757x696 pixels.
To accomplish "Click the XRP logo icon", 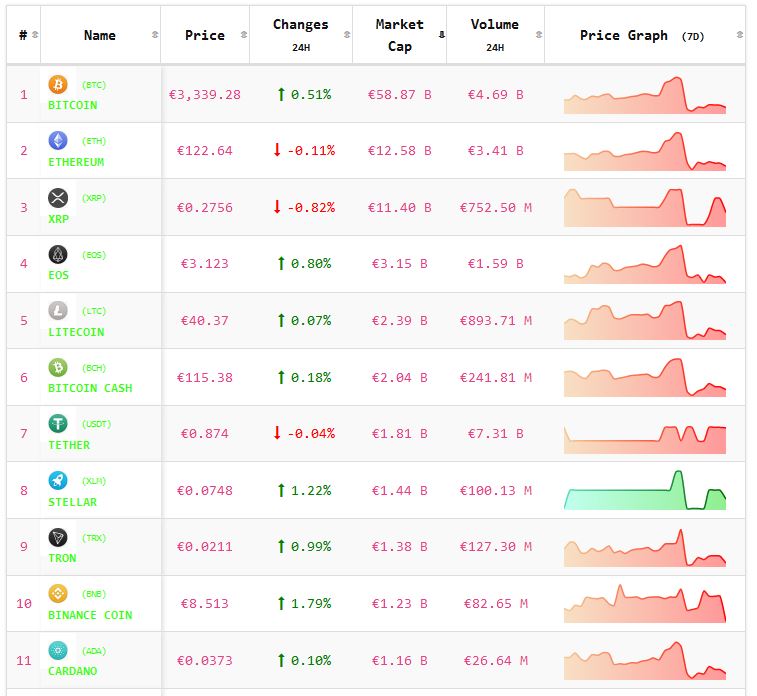I will coord(58,198).
